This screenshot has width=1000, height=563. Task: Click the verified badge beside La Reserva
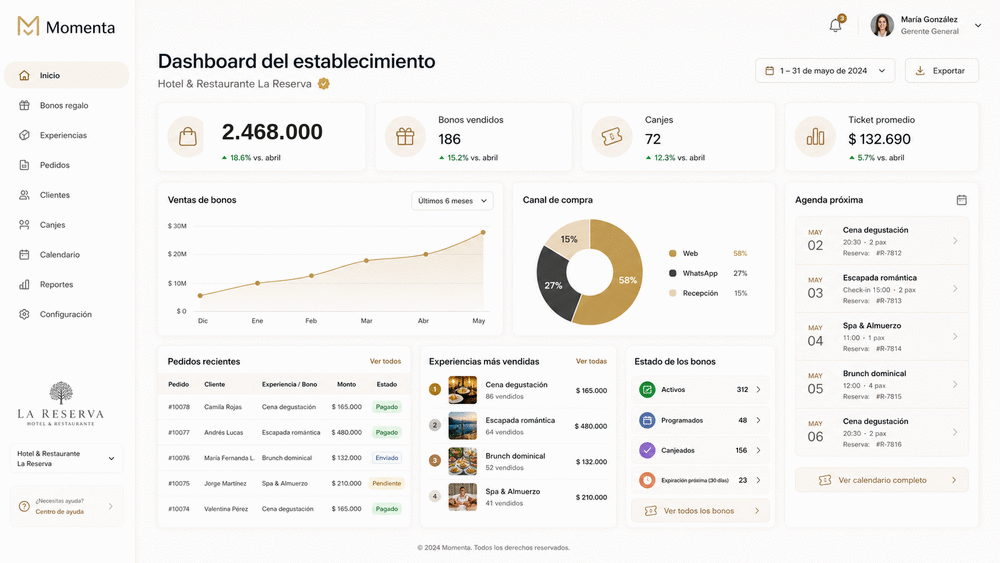tap(324, 84)
